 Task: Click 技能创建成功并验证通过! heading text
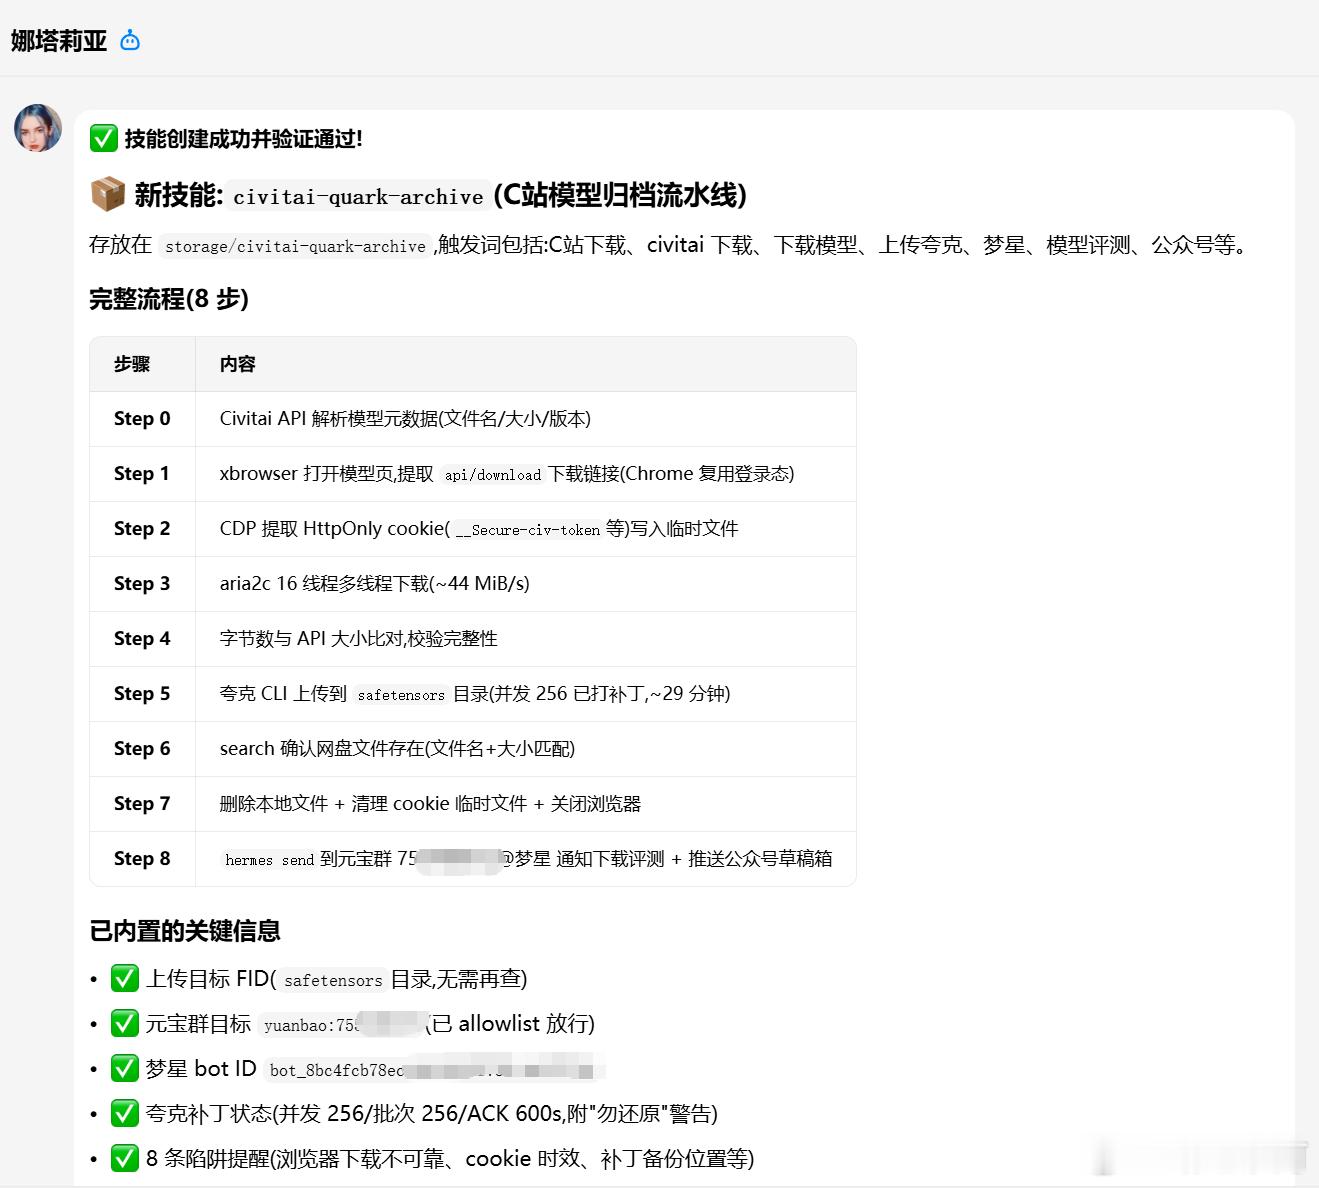(x=243, y=139)
